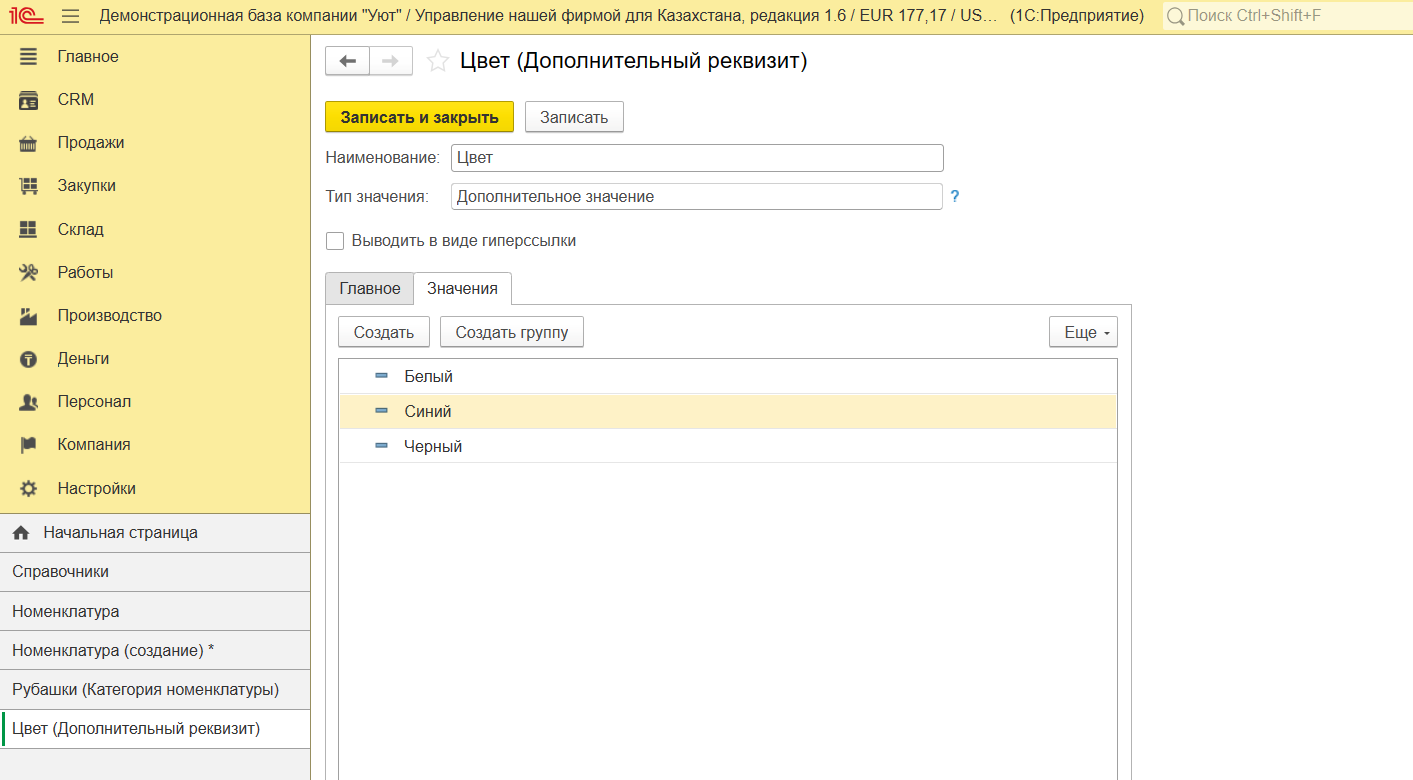Select the Черный value row
Image resolution: width=1413 pixels, height=780 pixels.
(x=433, y=446)
